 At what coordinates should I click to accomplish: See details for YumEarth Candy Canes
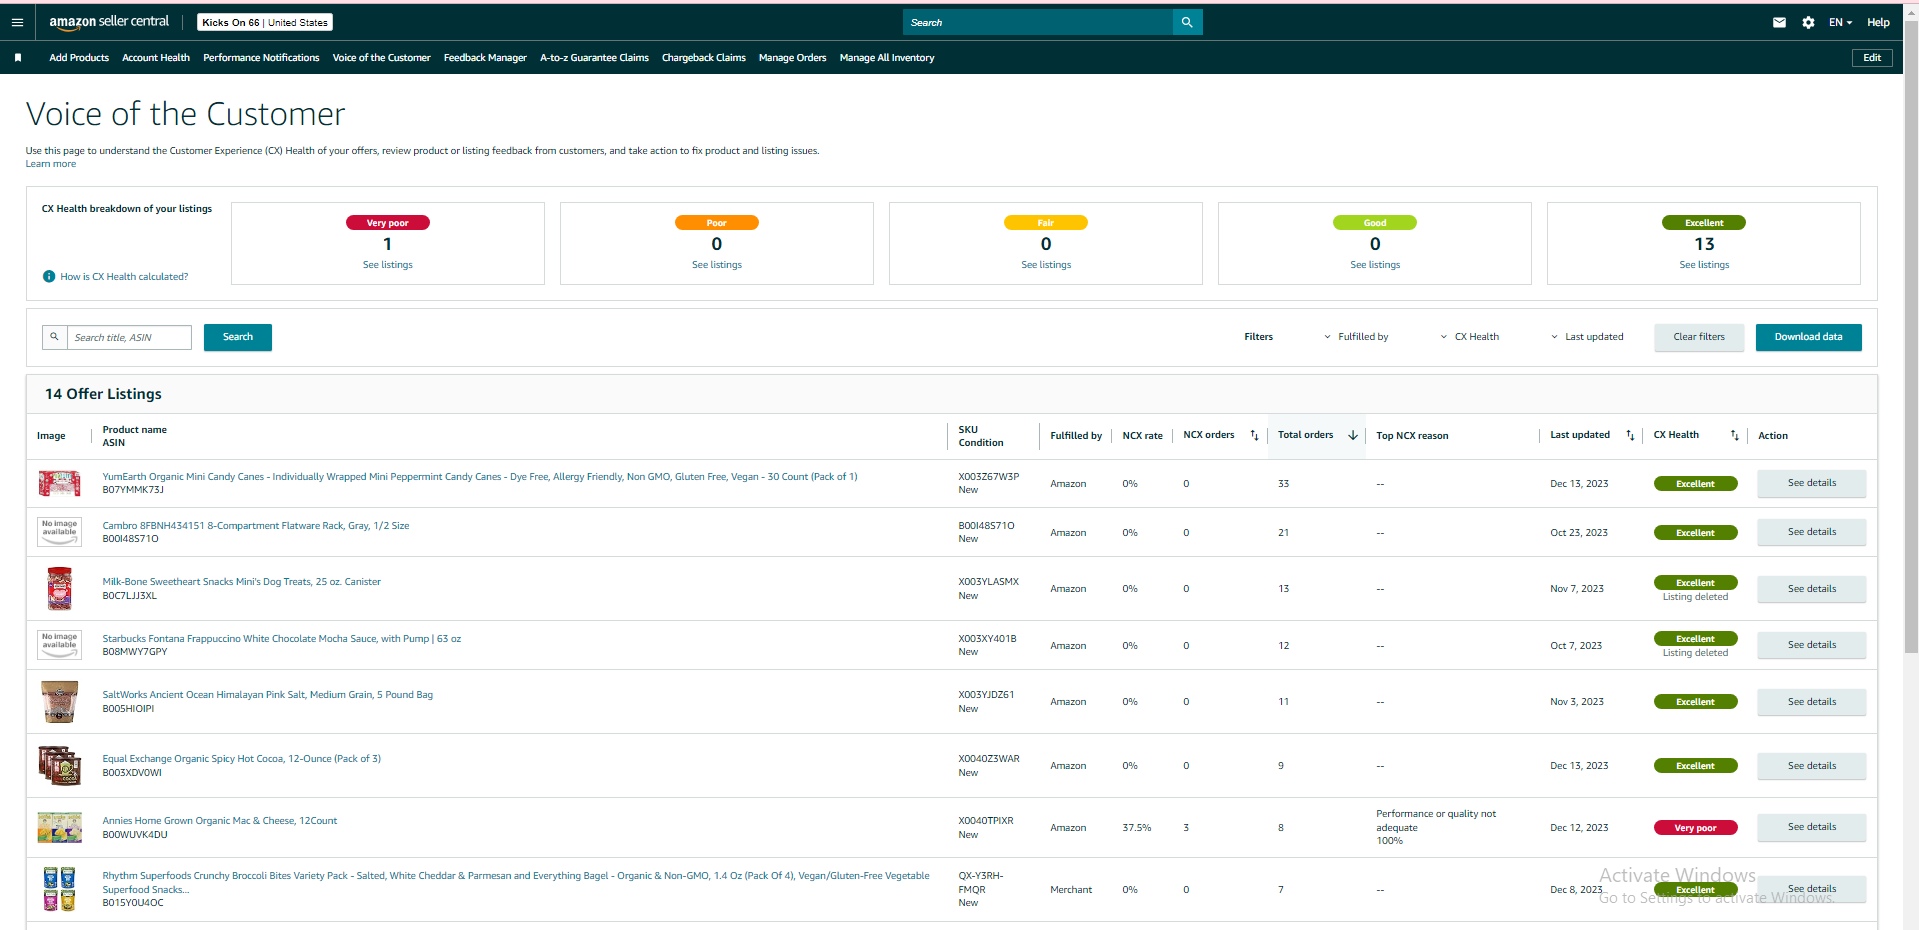1811,483
